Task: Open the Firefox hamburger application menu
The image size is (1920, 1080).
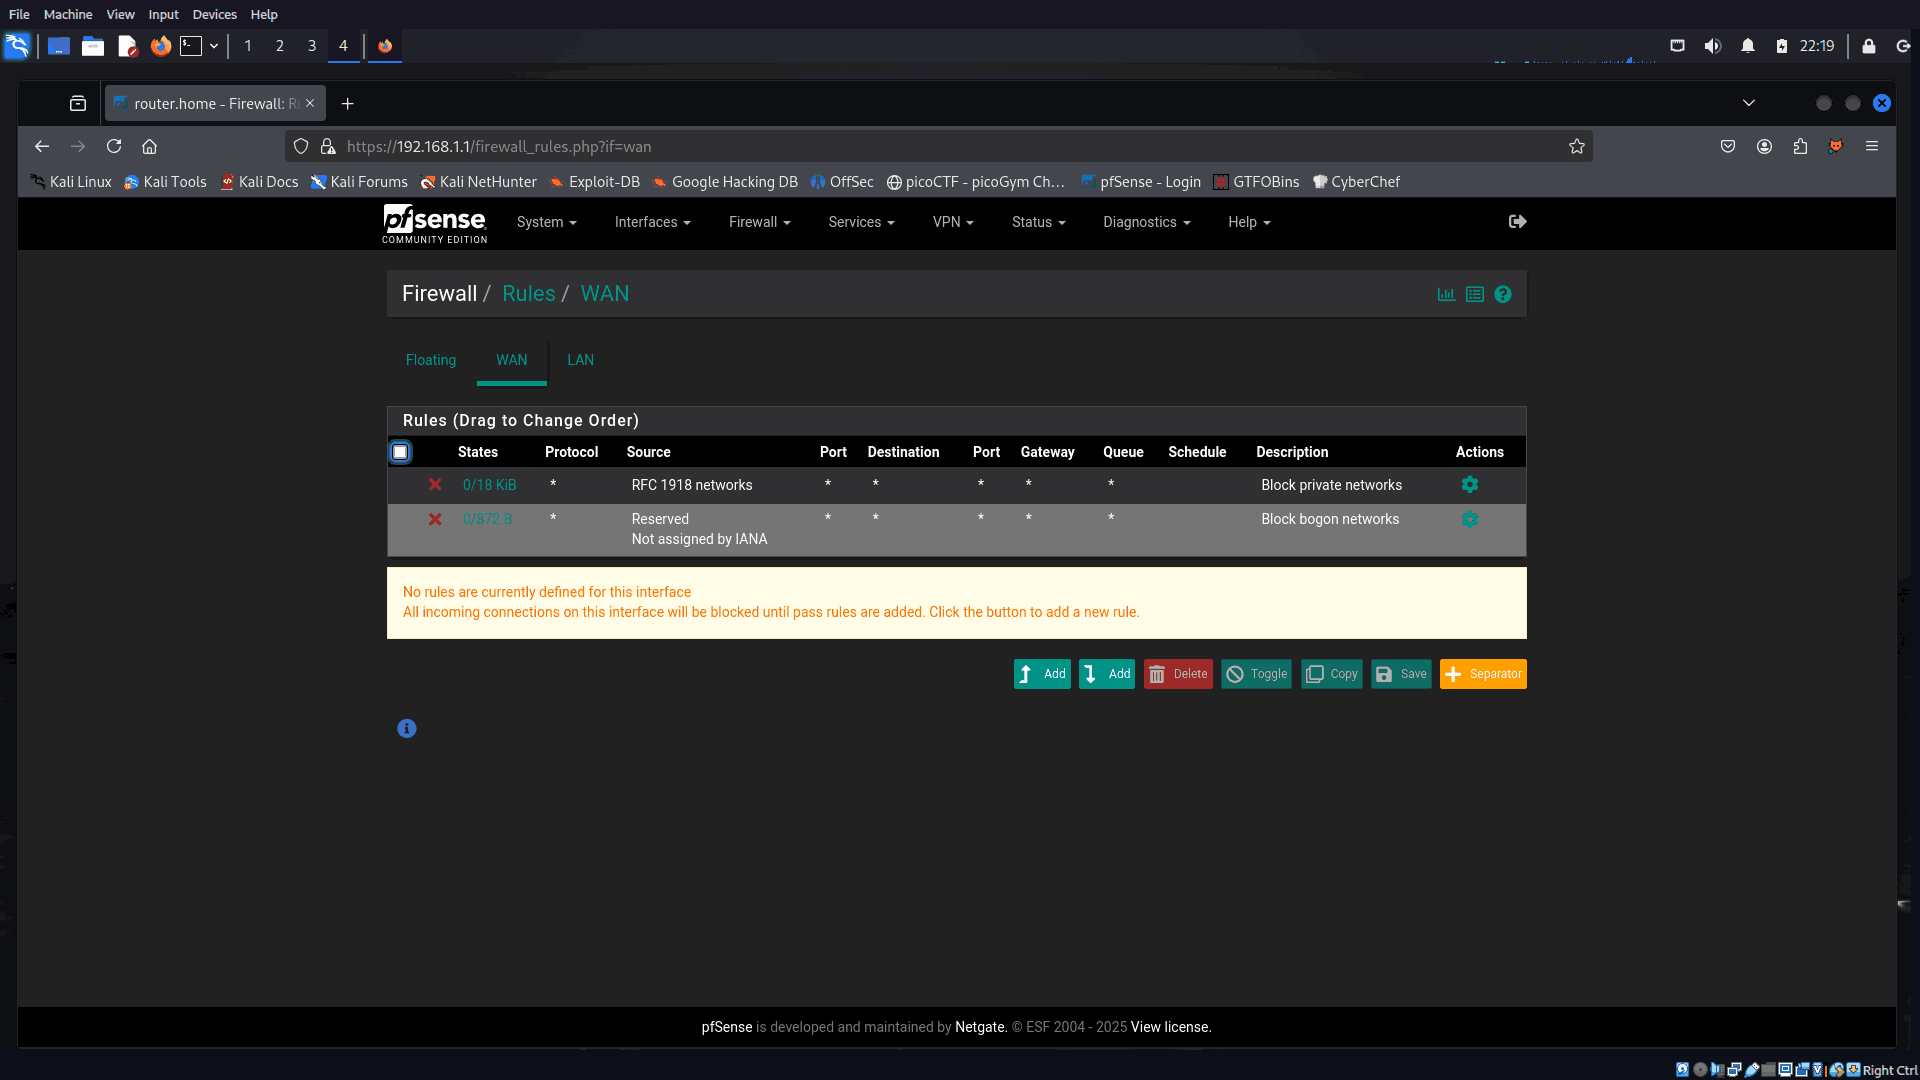Action: coord(1872,146)
